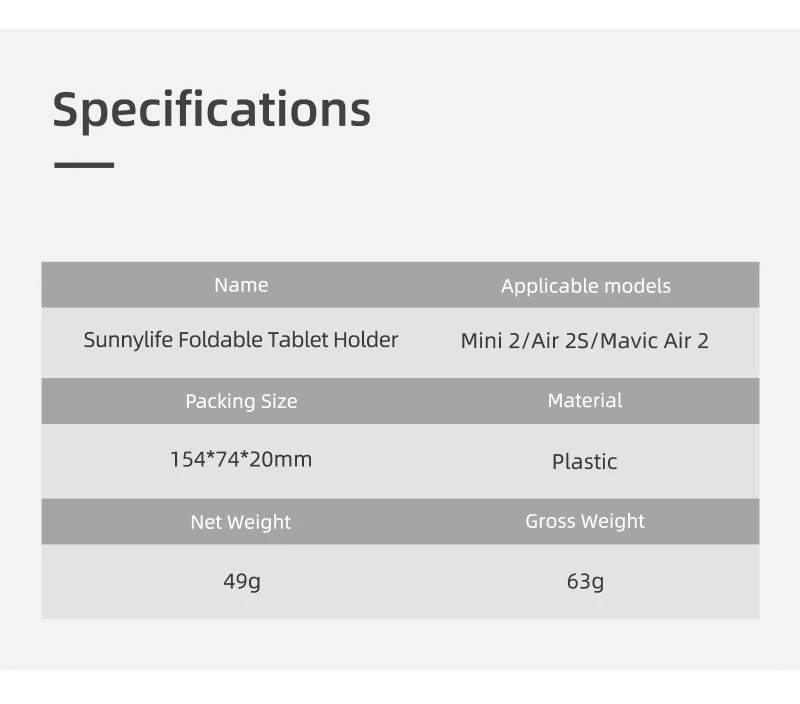Click the Applicable models header cell
Image resolution: width=800 pixels, height=704 pixels.
pos(585,286)
